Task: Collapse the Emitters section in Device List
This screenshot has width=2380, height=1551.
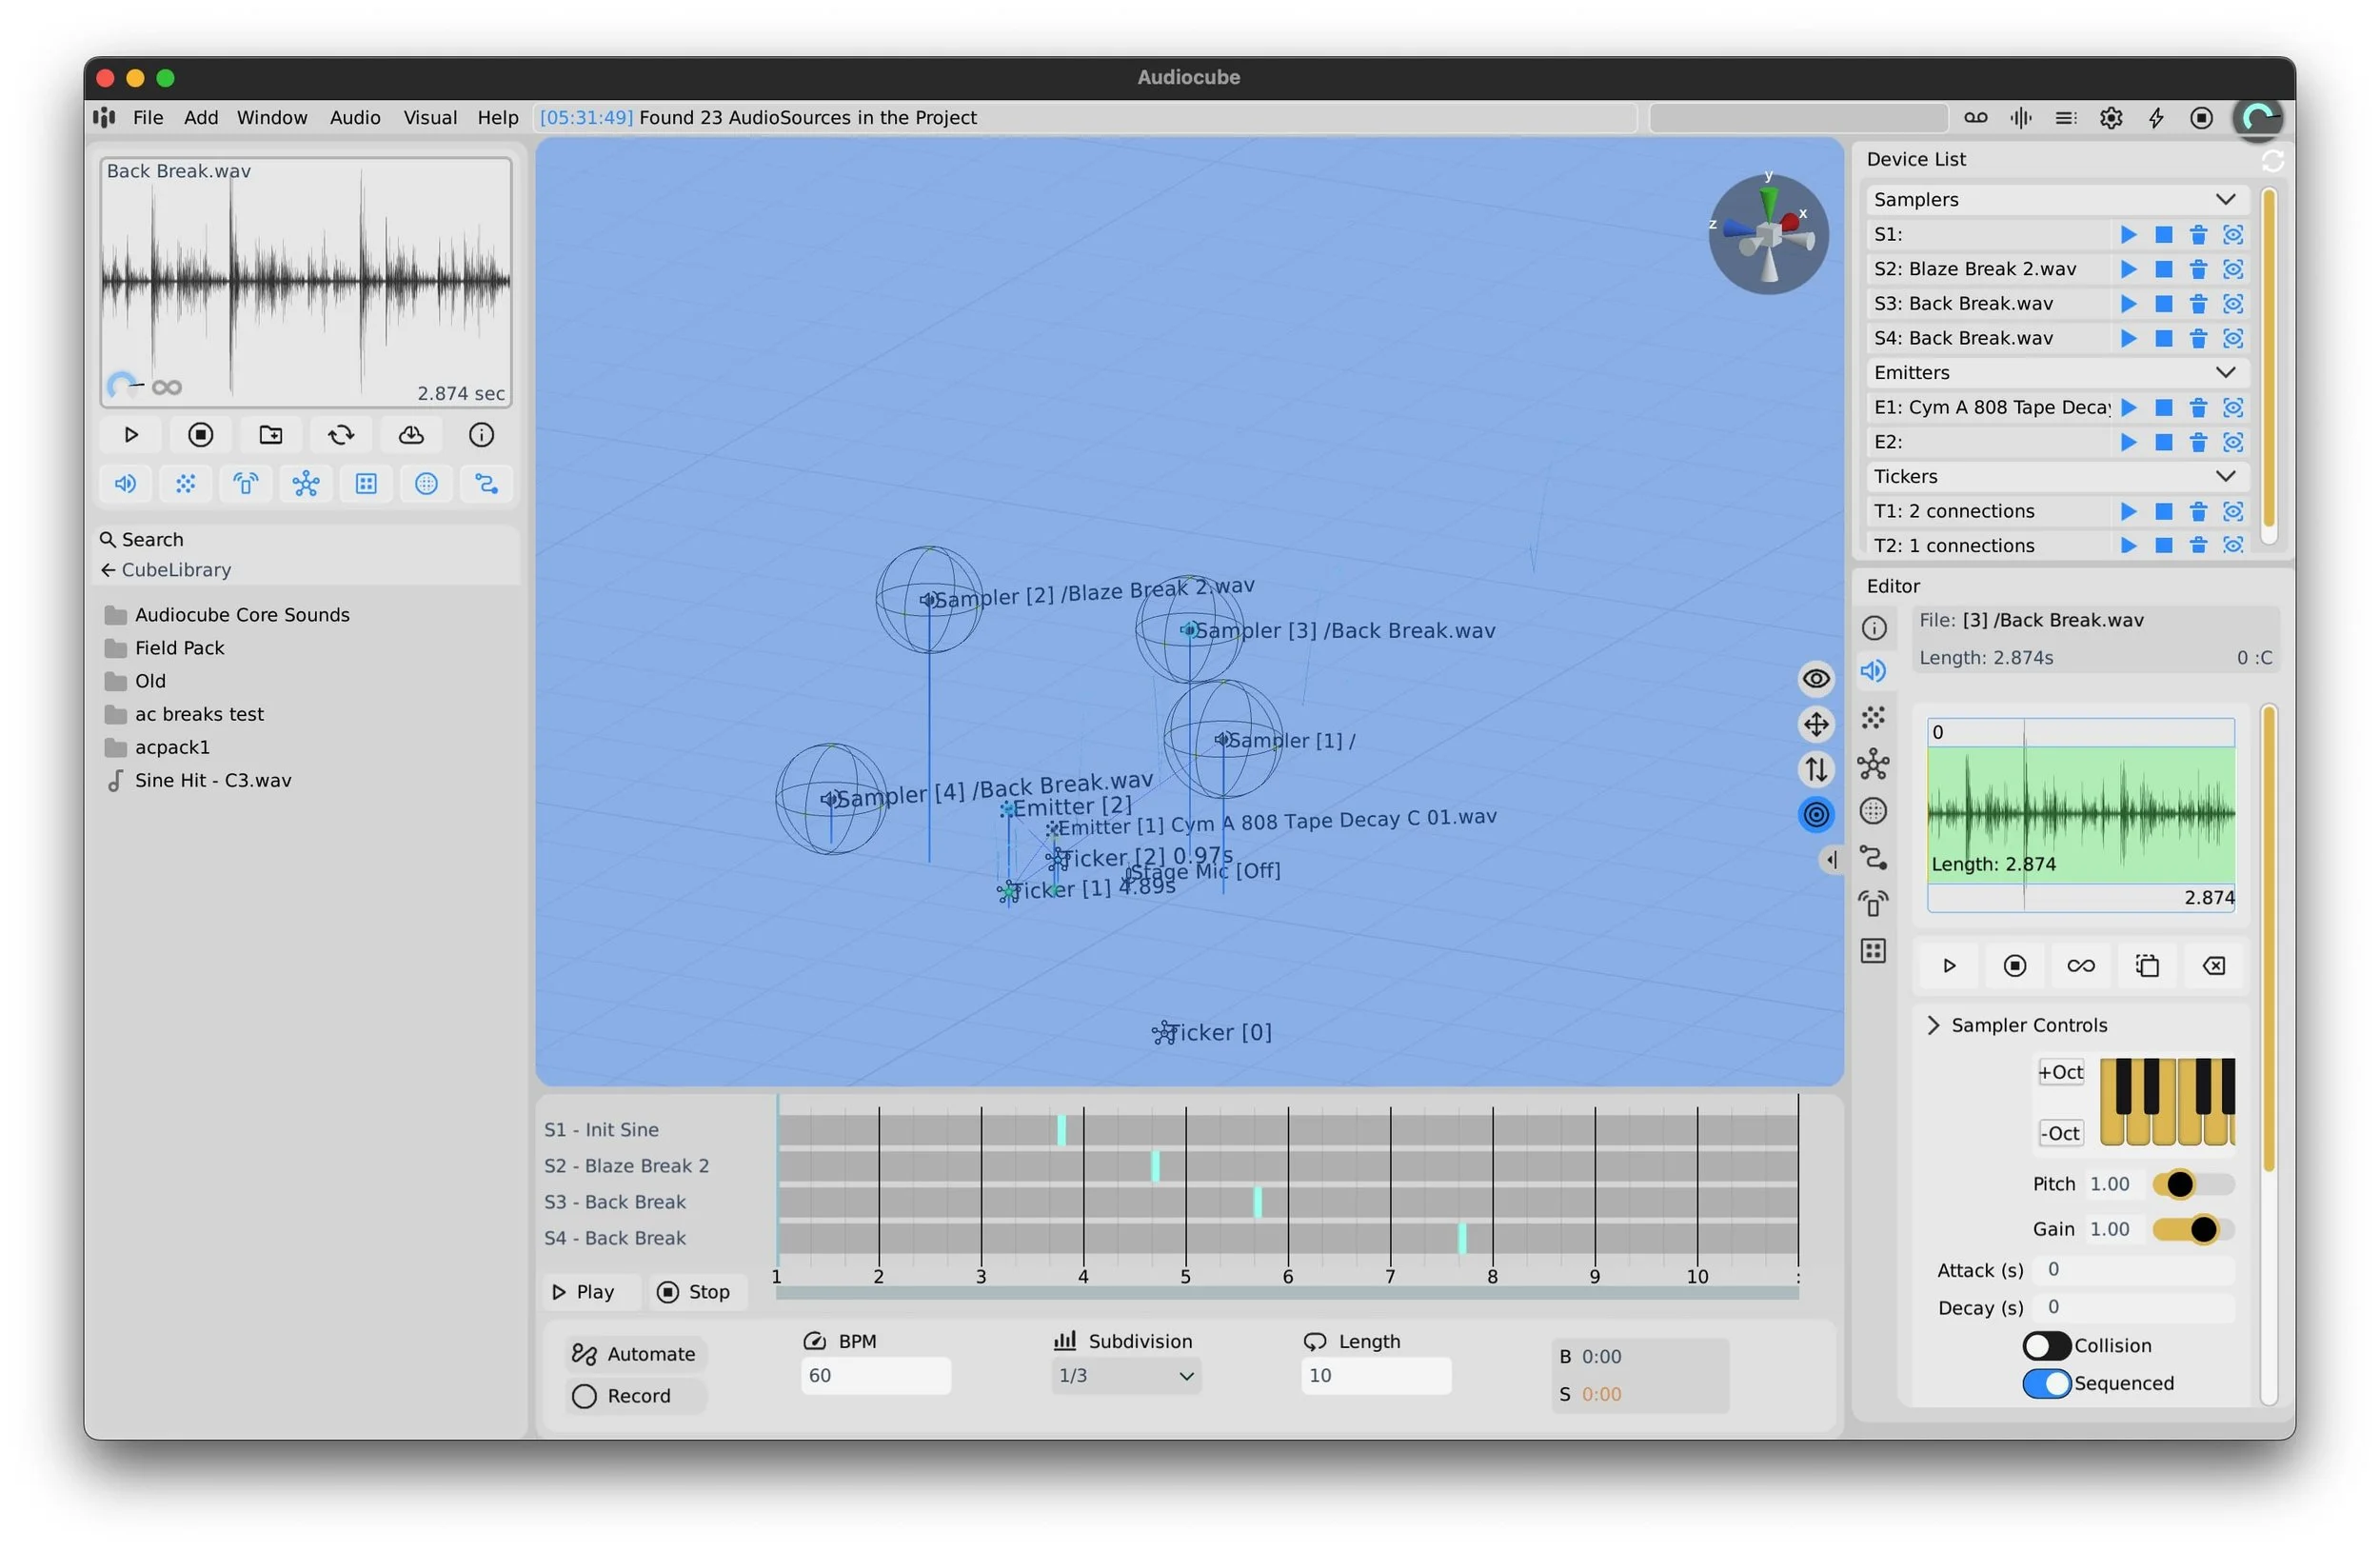Action: (2227, 372)
